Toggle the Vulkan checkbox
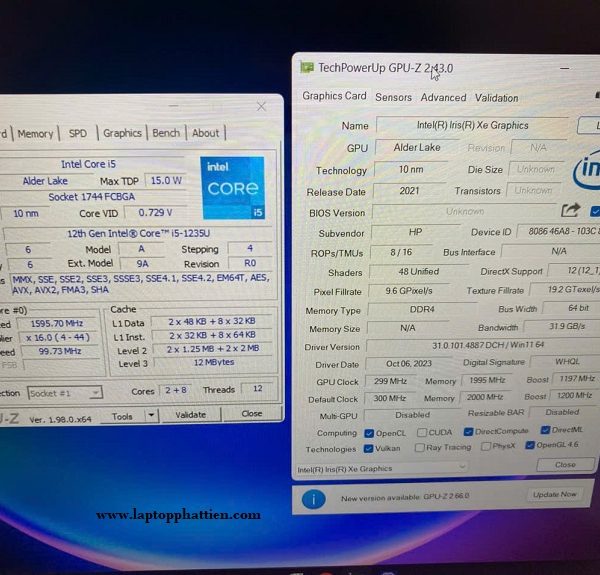Image resolution: width=600 pixels, height=575 pixels. pyautogui.click(x=368, y=448)
